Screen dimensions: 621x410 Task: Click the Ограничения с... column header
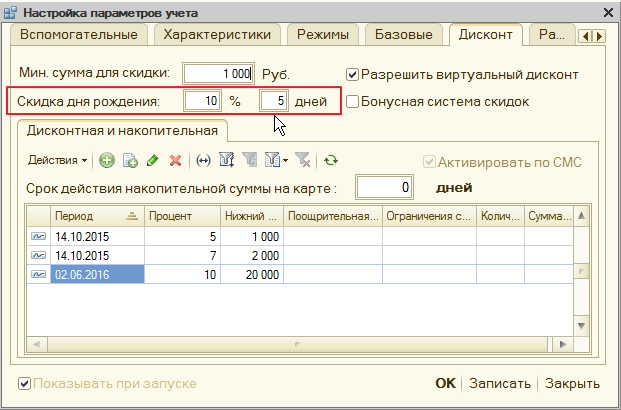429,216
